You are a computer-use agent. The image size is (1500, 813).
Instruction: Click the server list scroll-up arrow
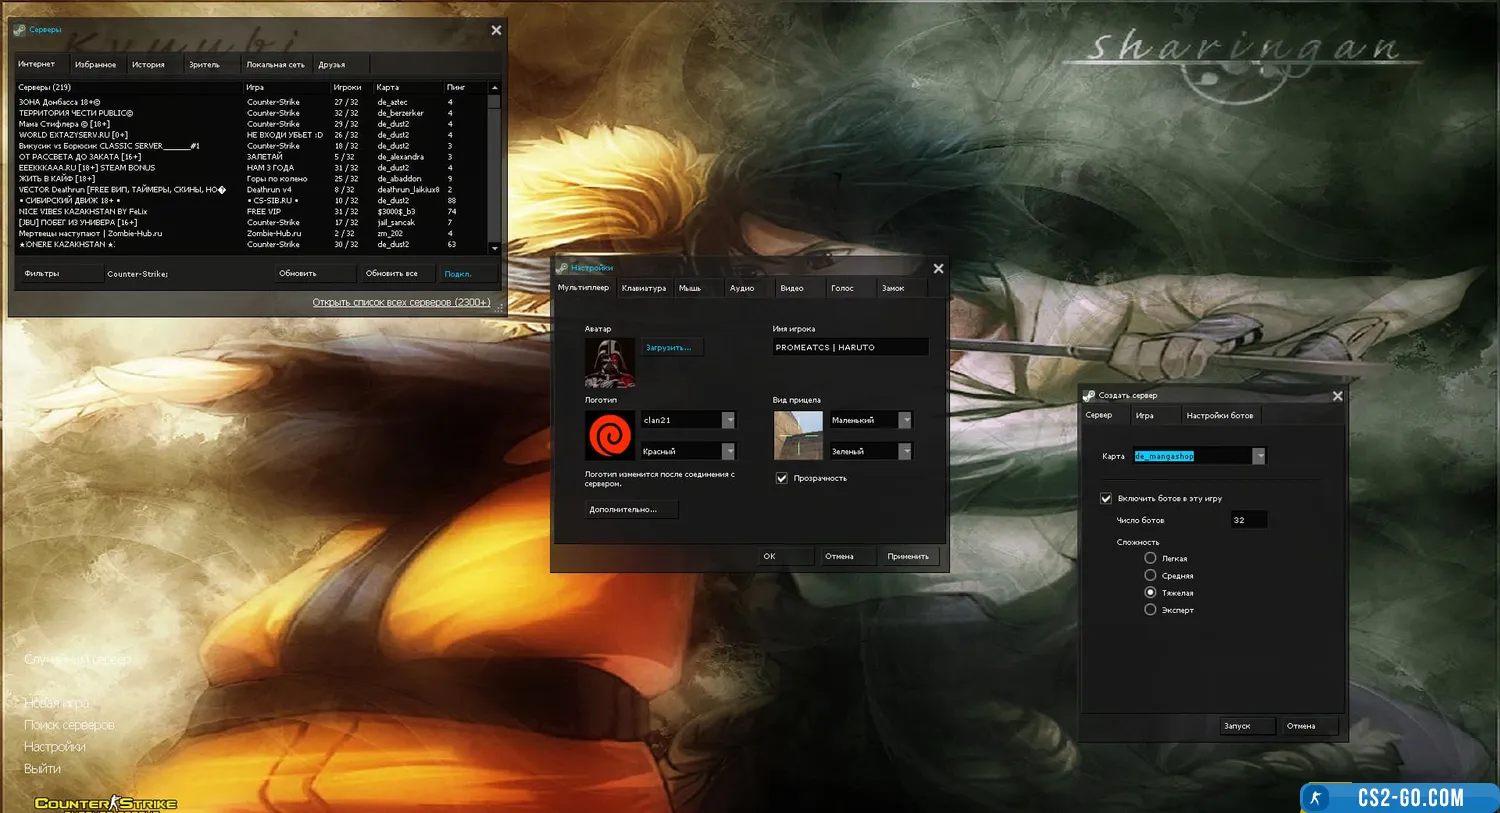(494, 88)
